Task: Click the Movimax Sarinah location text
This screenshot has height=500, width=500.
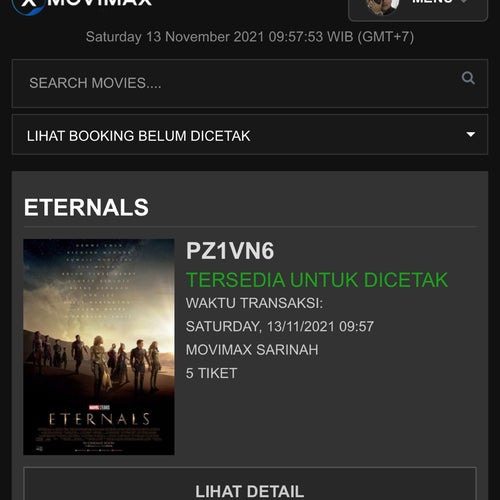Action: 252,350
